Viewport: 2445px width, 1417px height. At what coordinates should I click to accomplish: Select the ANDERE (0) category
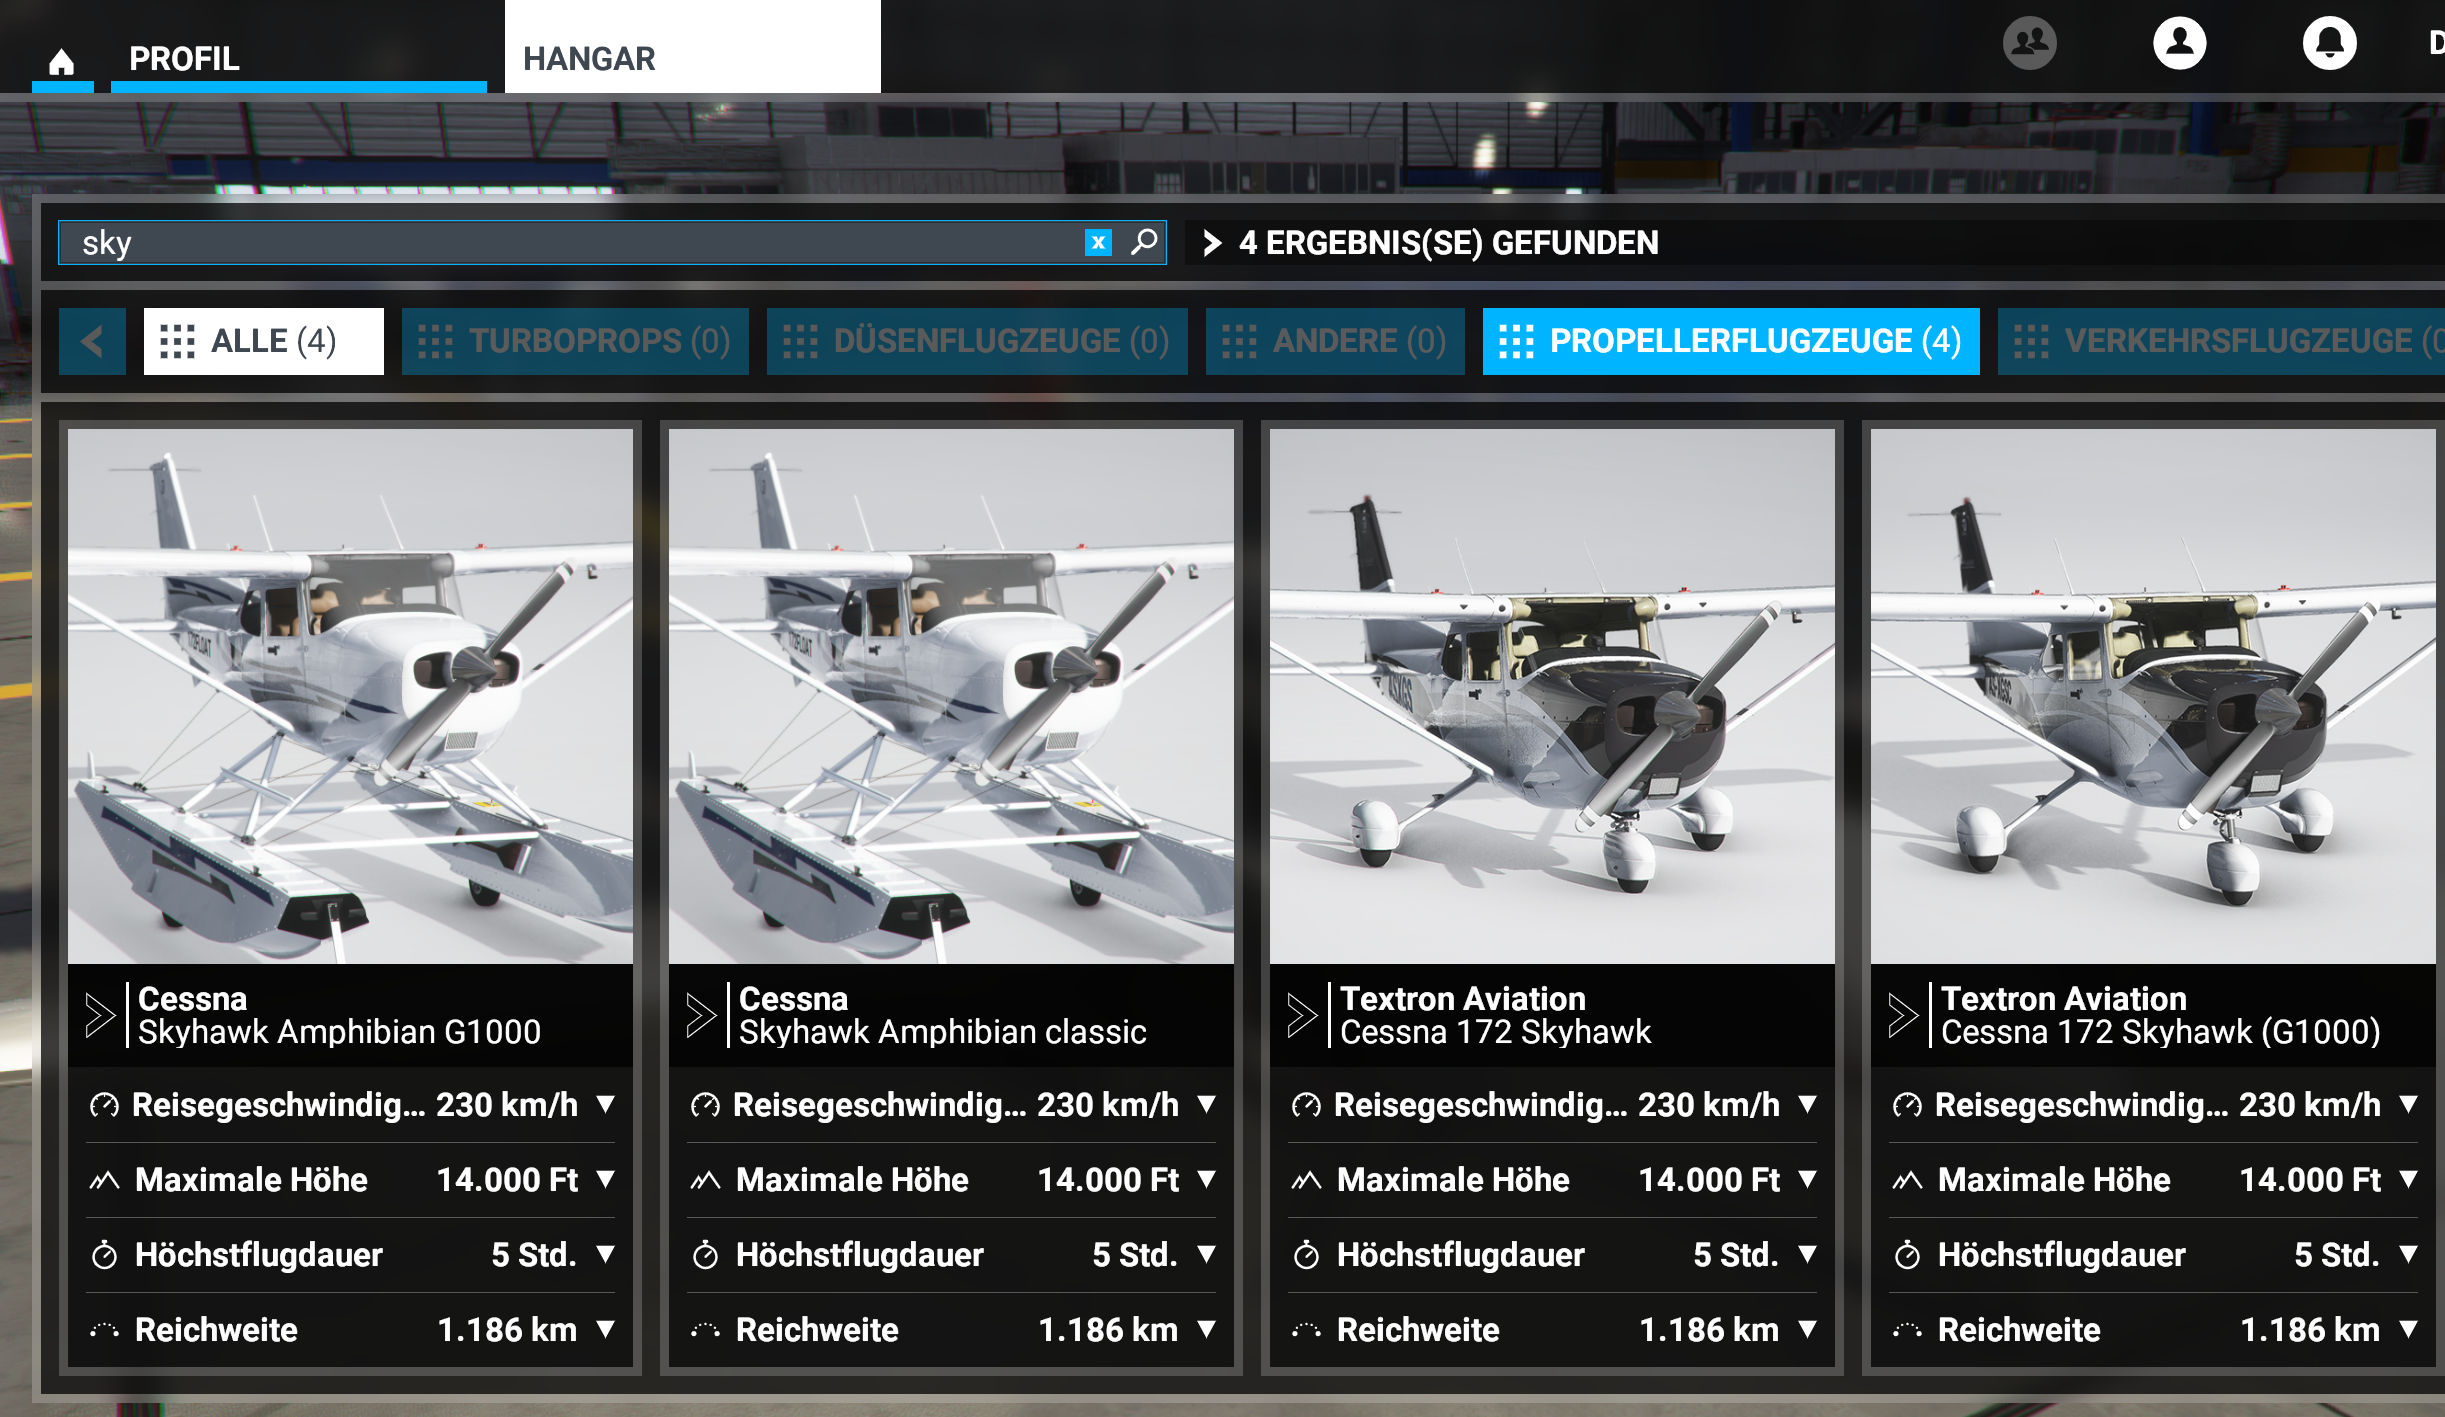[x=1335, y=341]
